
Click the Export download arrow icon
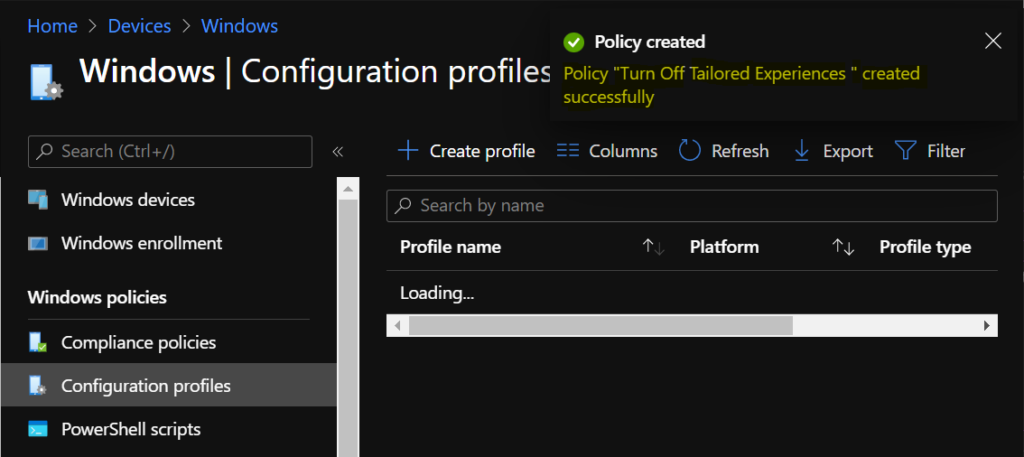pyautogui.click(x=801, y=151)
